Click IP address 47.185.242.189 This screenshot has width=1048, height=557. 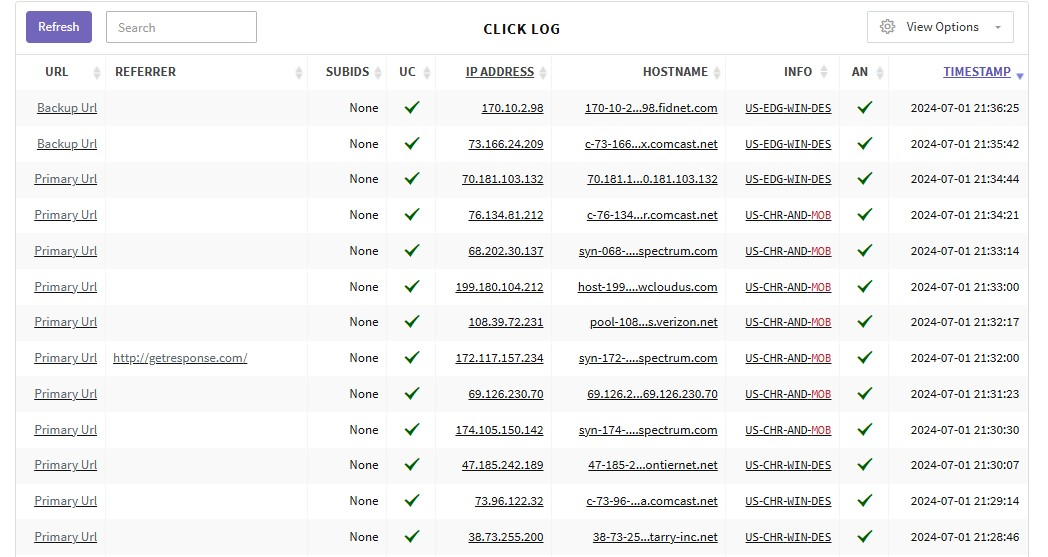point(502,465)
